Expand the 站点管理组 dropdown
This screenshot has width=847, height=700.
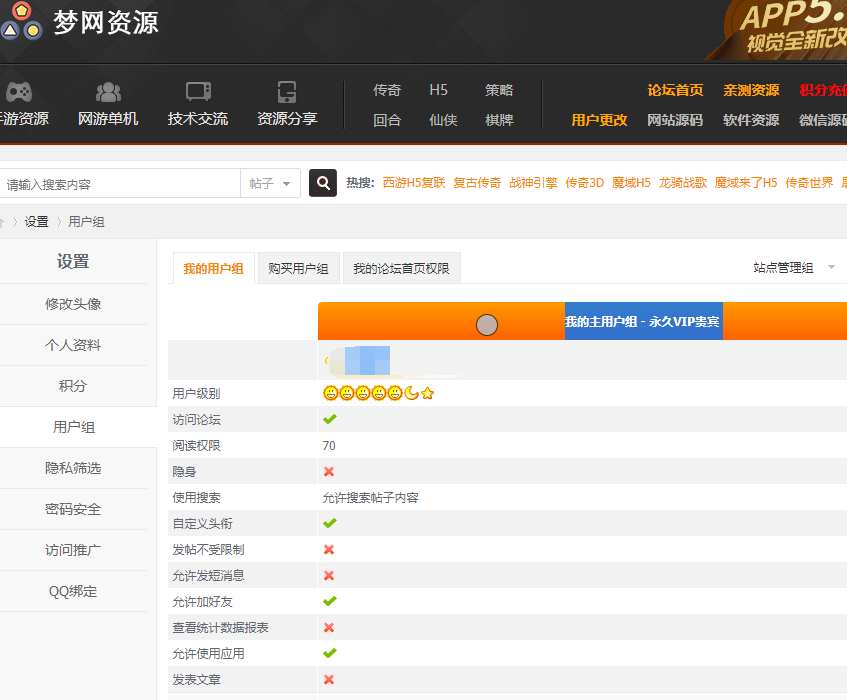[x=794, y=267]
